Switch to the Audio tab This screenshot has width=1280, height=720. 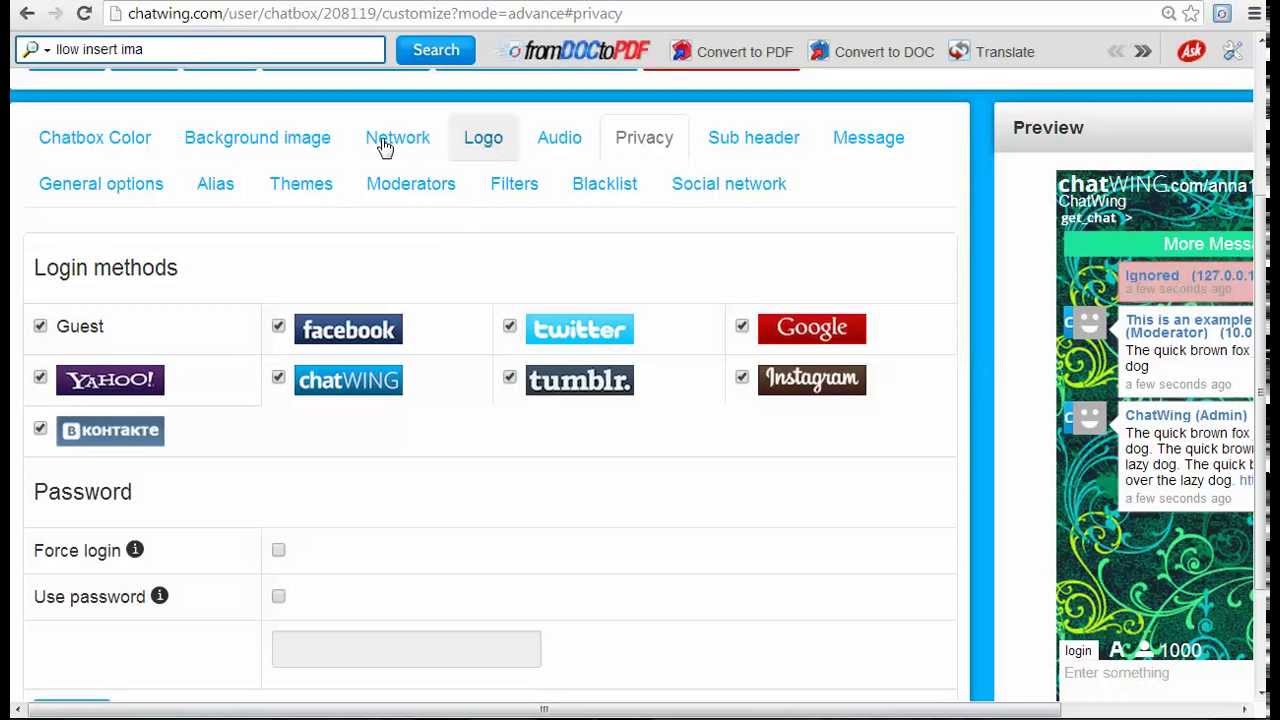pyautogui.click(x=559, y=138)
